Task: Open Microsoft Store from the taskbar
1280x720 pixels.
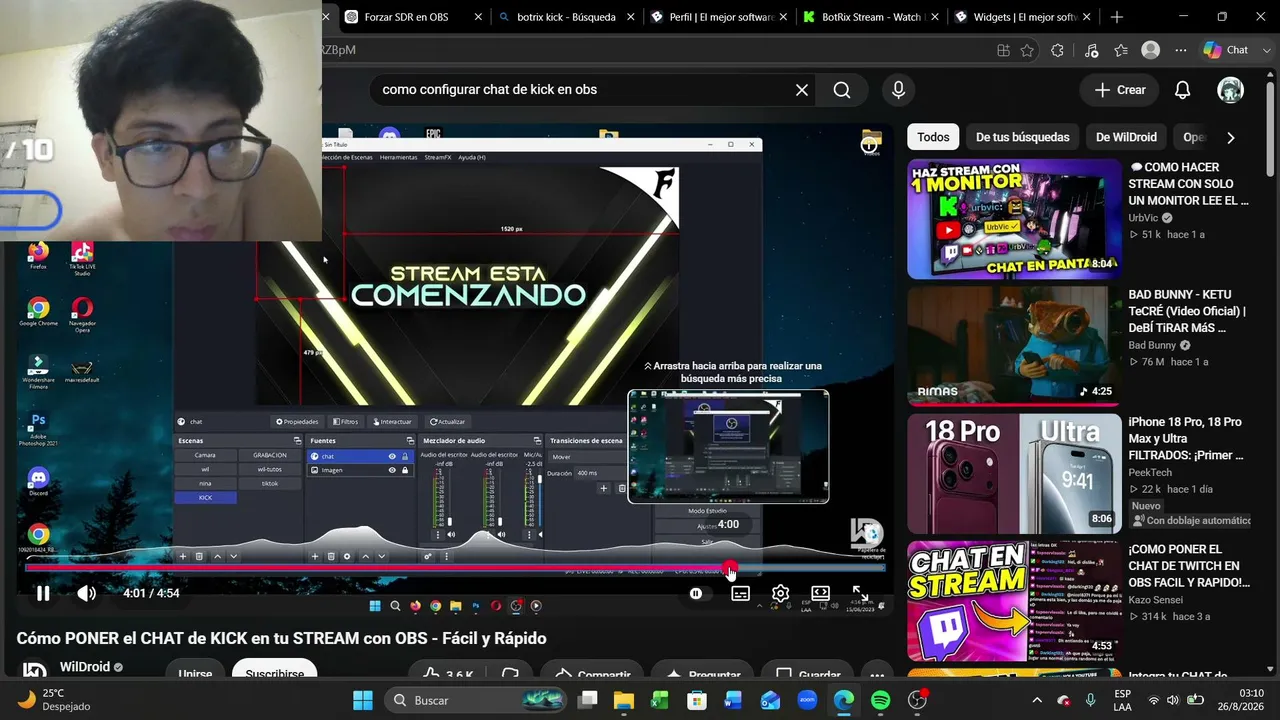Action: click(x=697, y=700)
